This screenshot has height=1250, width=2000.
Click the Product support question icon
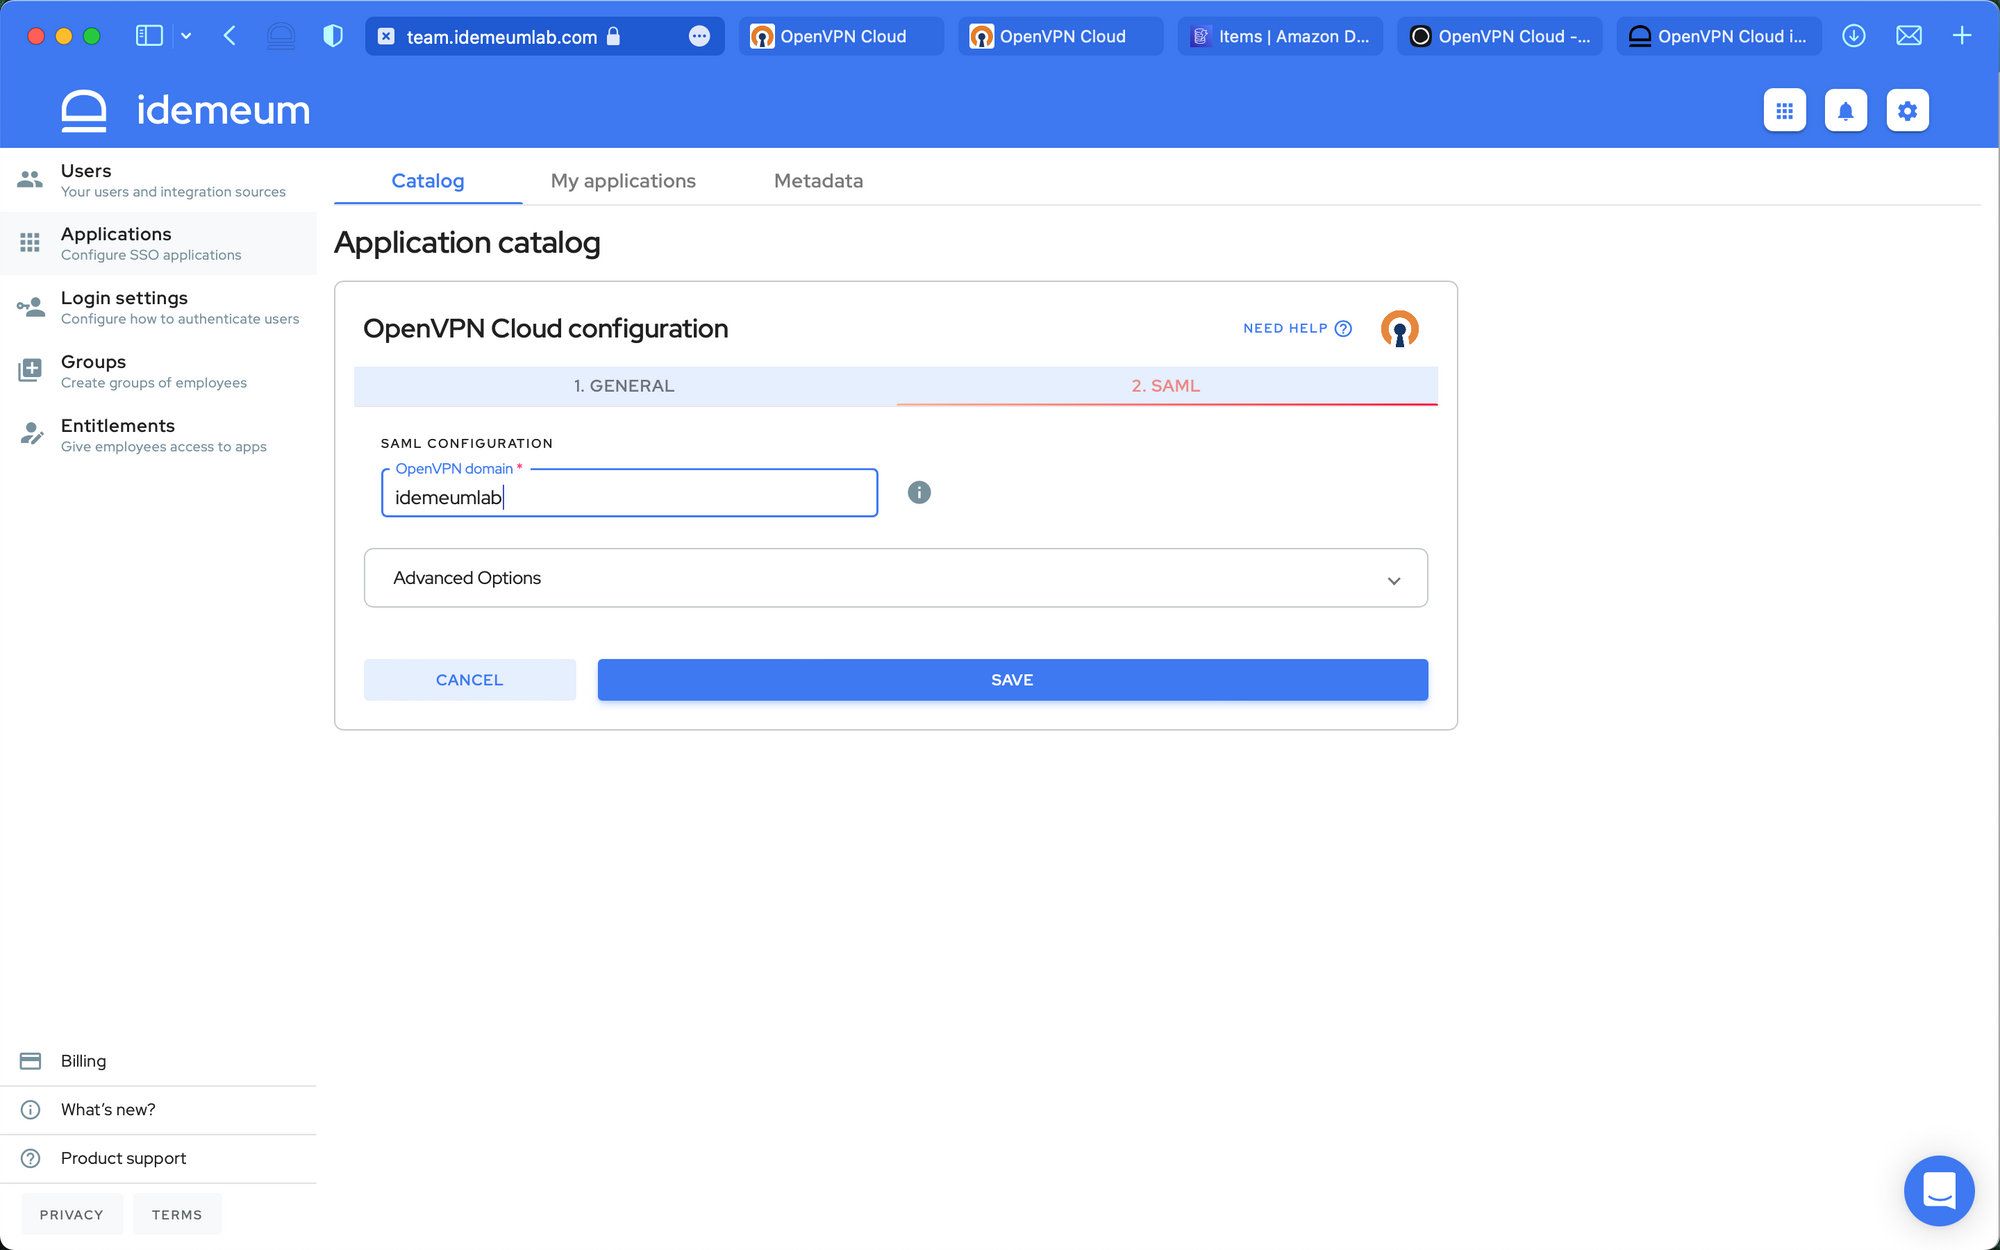coord(30,1158)
